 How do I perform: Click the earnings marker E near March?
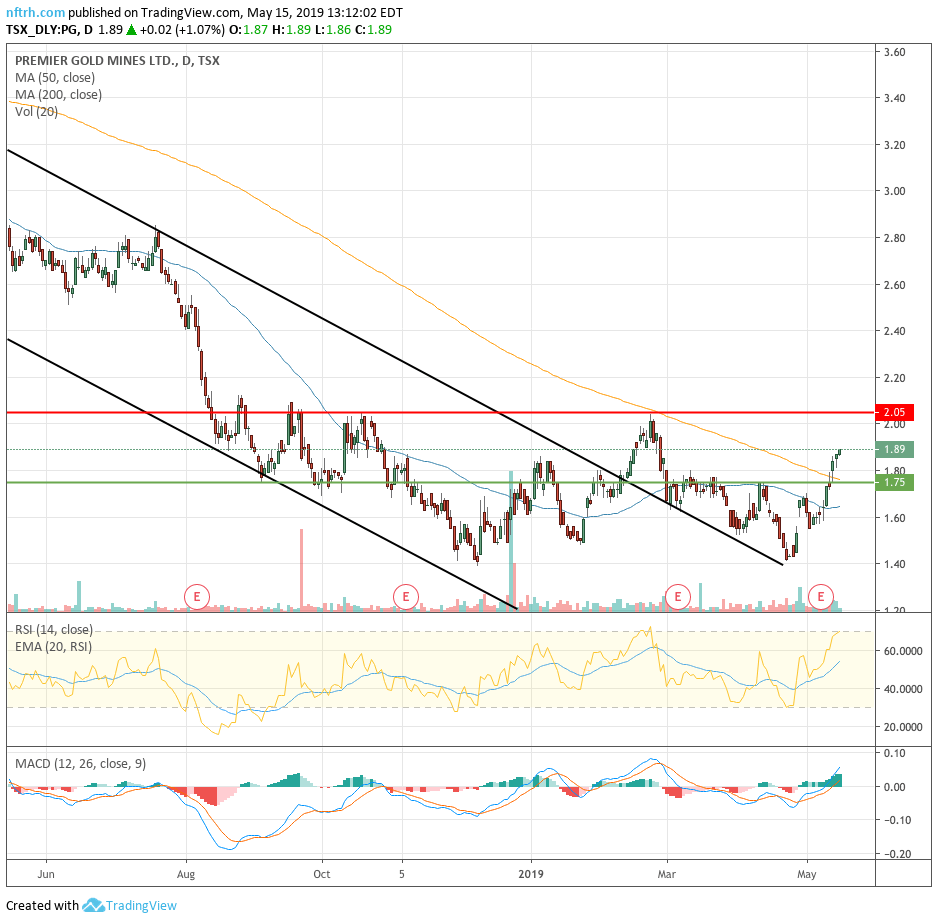pos(678,596)
